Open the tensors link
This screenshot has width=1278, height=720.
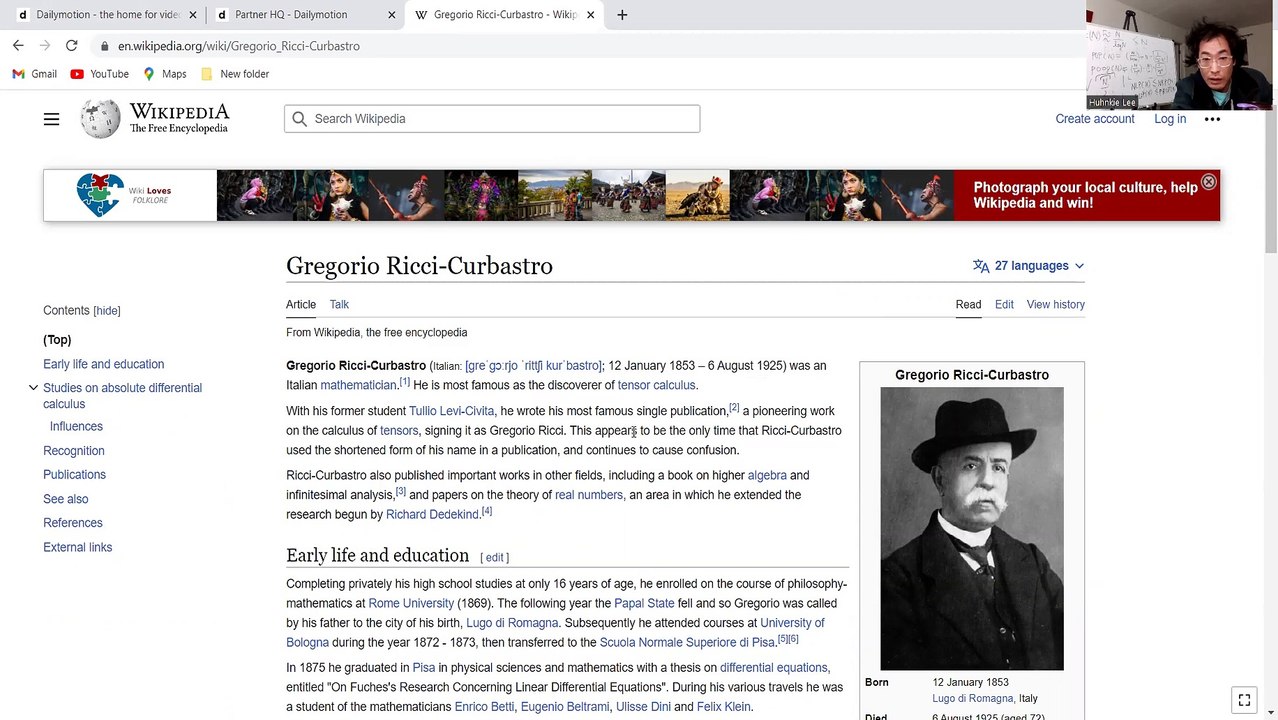[x=399, y=431]
